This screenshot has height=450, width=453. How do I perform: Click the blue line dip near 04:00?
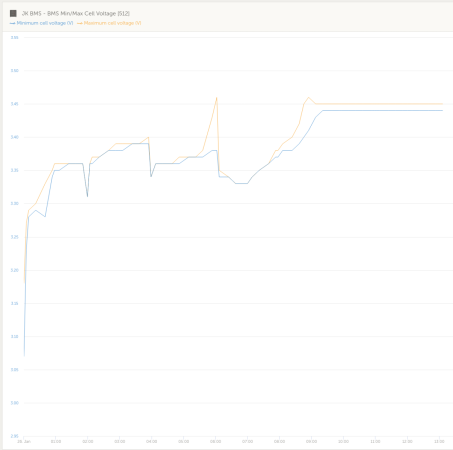(151, 176)
